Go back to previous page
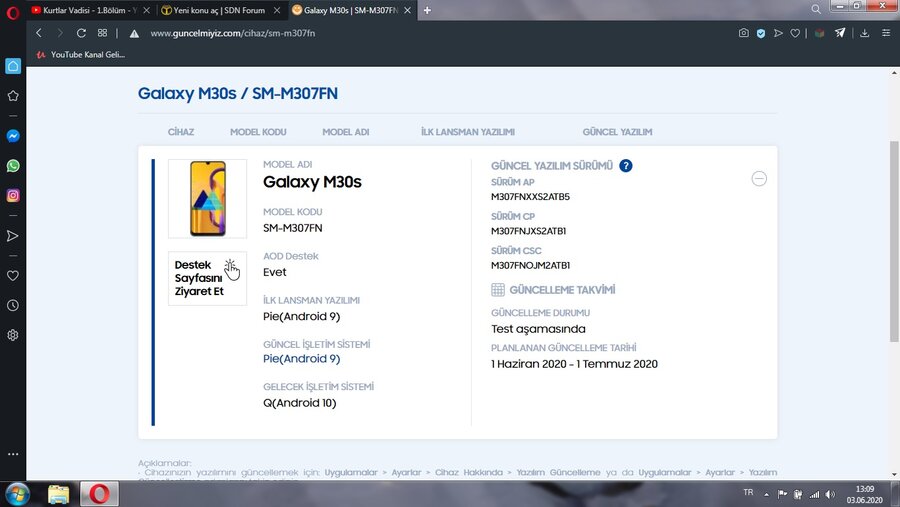 38,33
